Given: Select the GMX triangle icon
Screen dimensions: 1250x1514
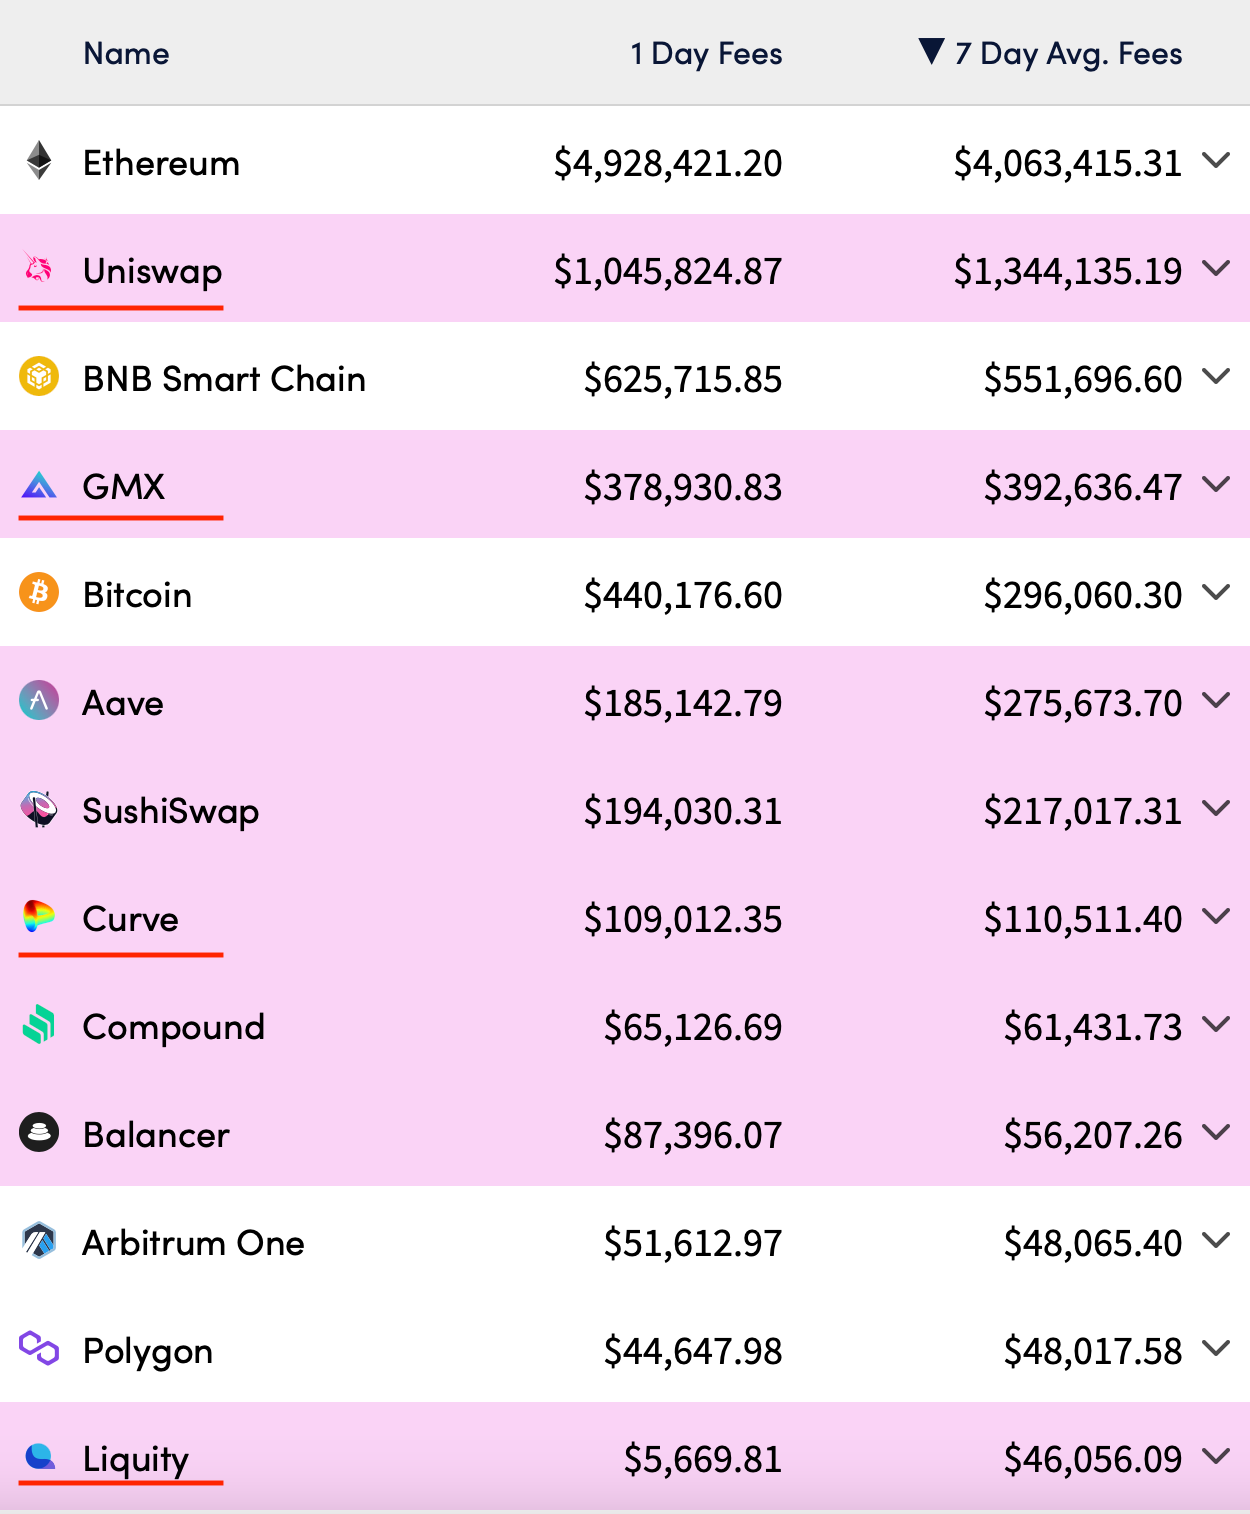Looking at the screenshot, I should coord(40,487).
